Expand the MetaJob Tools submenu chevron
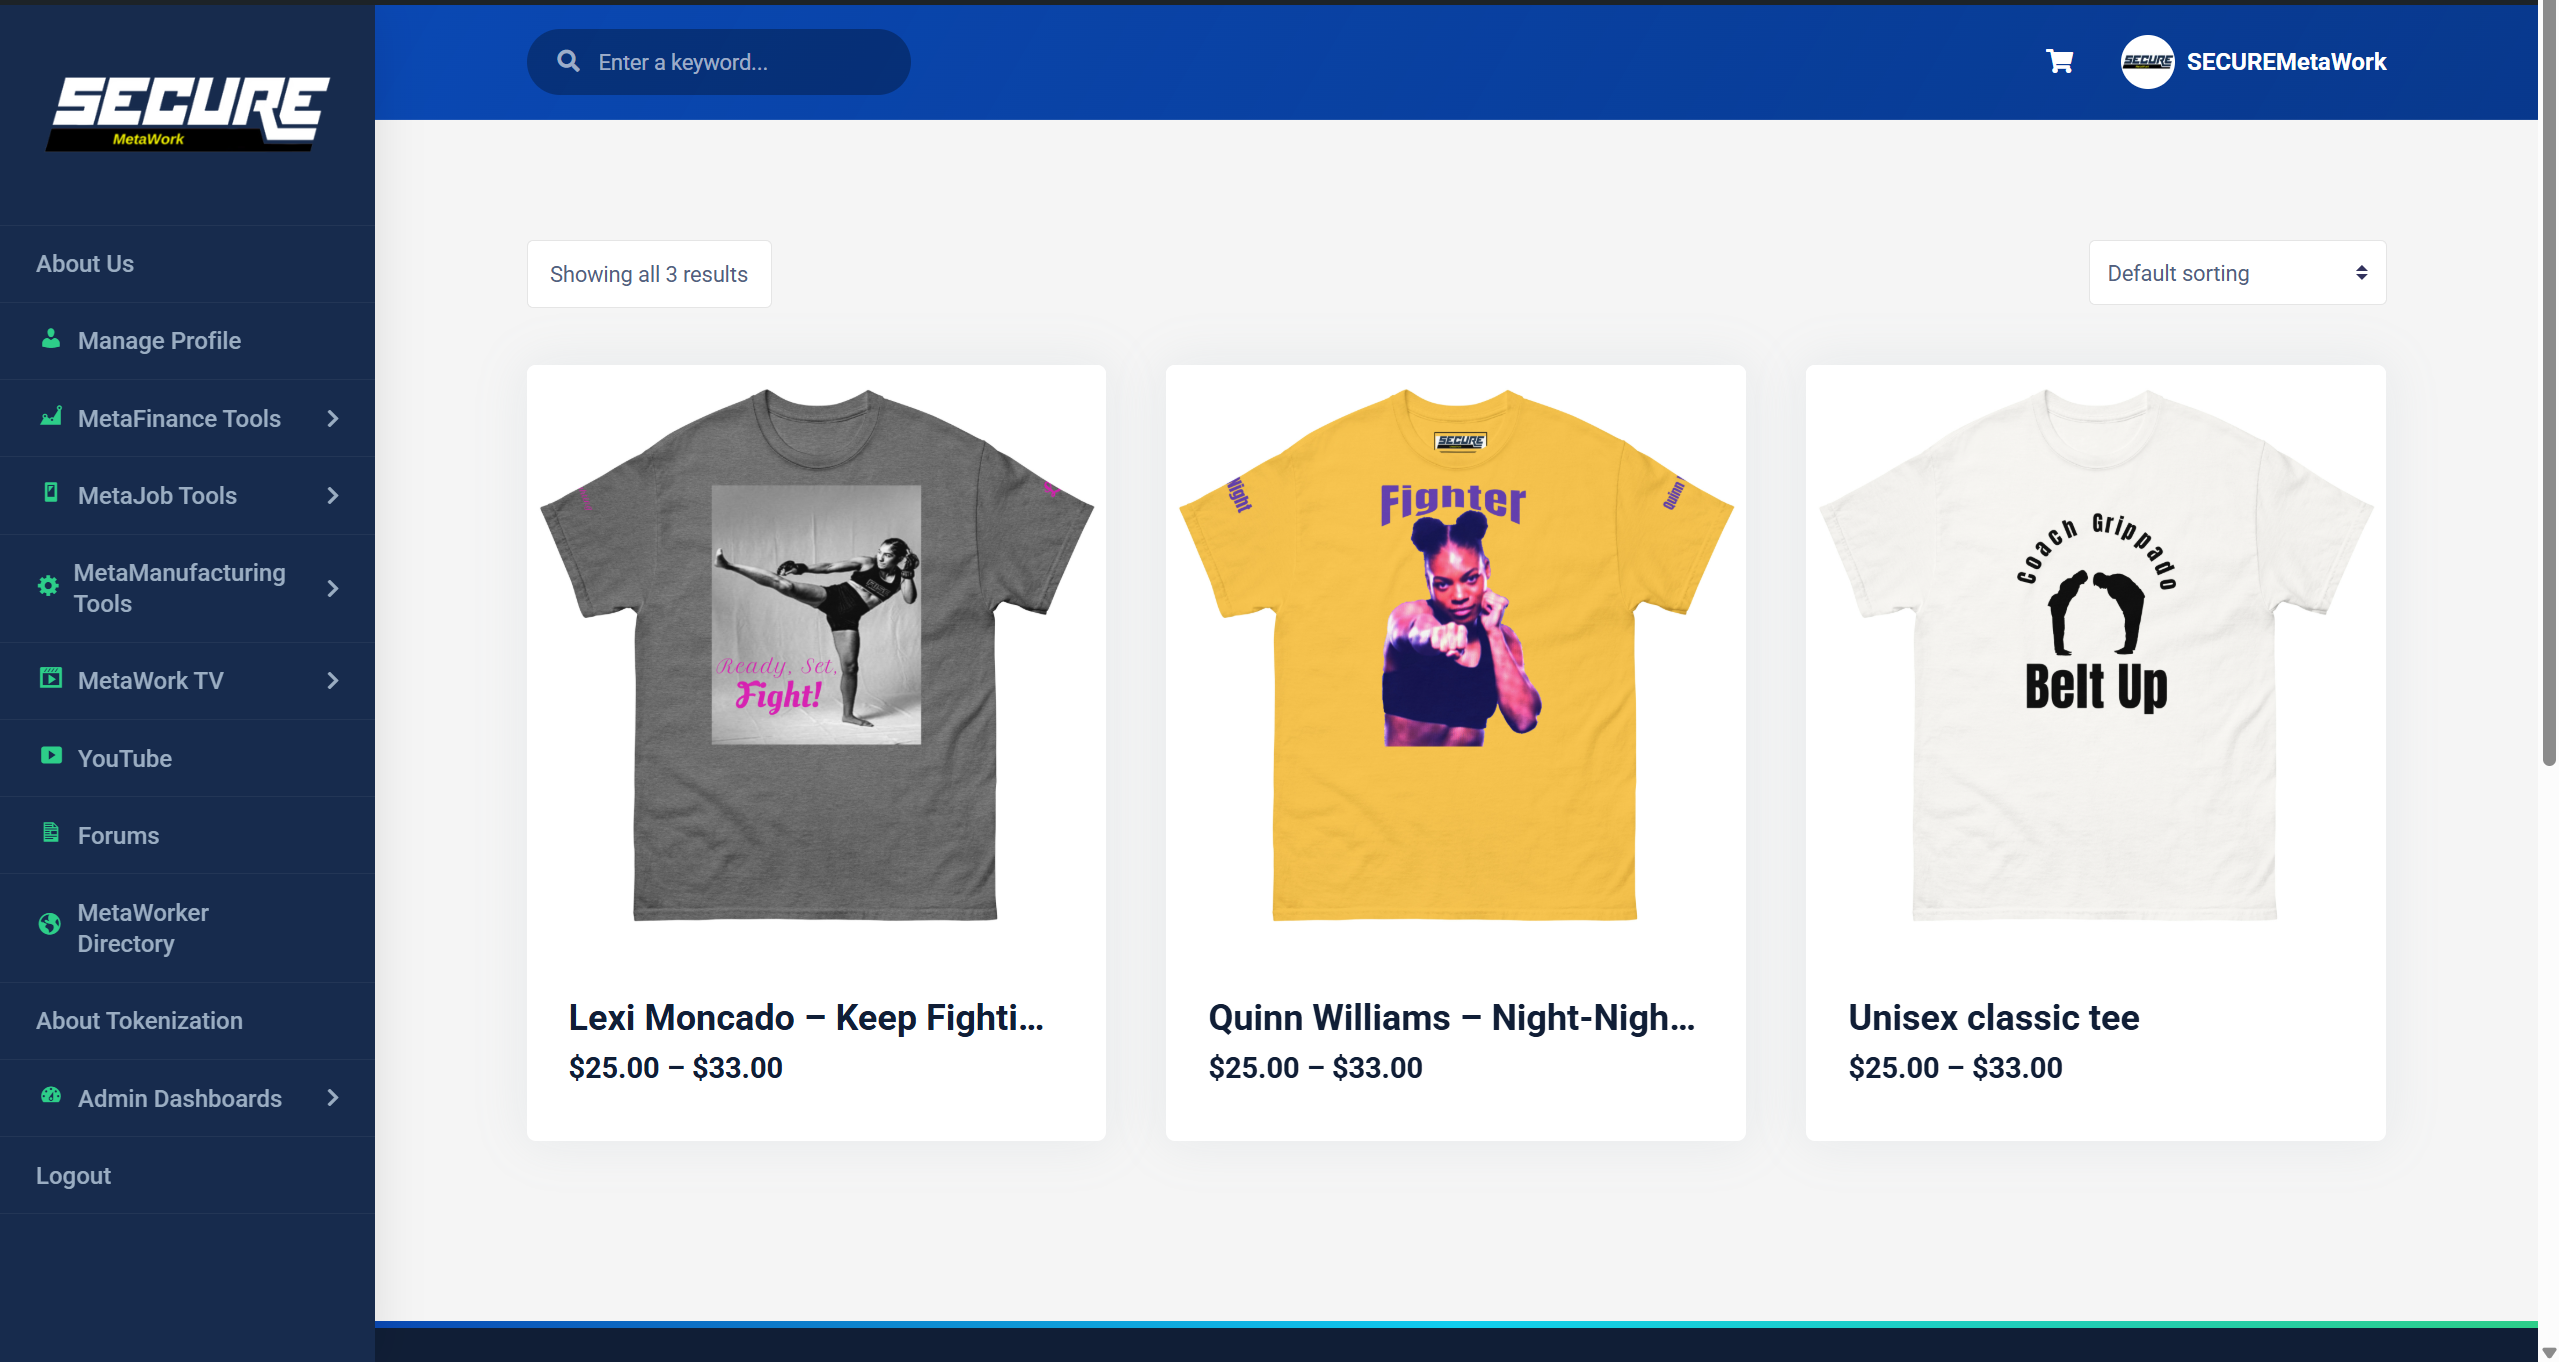The height and width of the screenshot is (1362, 2559). [x=333, y=496]
